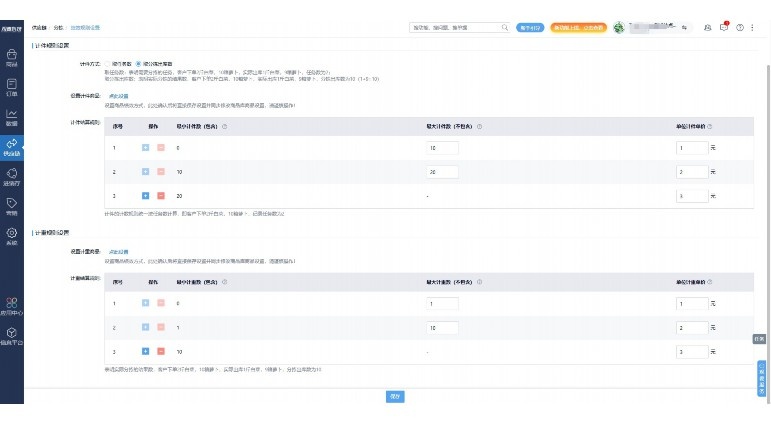Click the plus icon in piece-count row 3

point(146,196)
